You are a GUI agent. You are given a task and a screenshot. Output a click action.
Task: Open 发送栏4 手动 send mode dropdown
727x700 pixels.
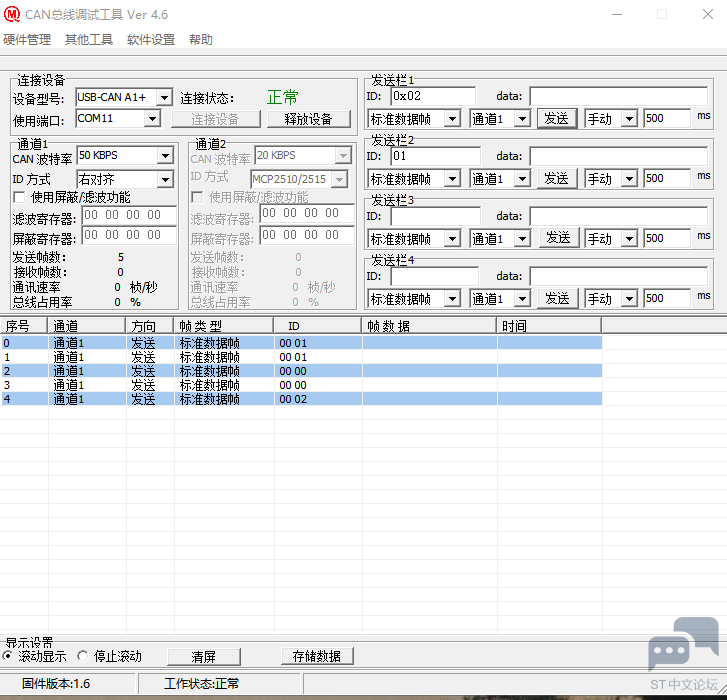629,299
